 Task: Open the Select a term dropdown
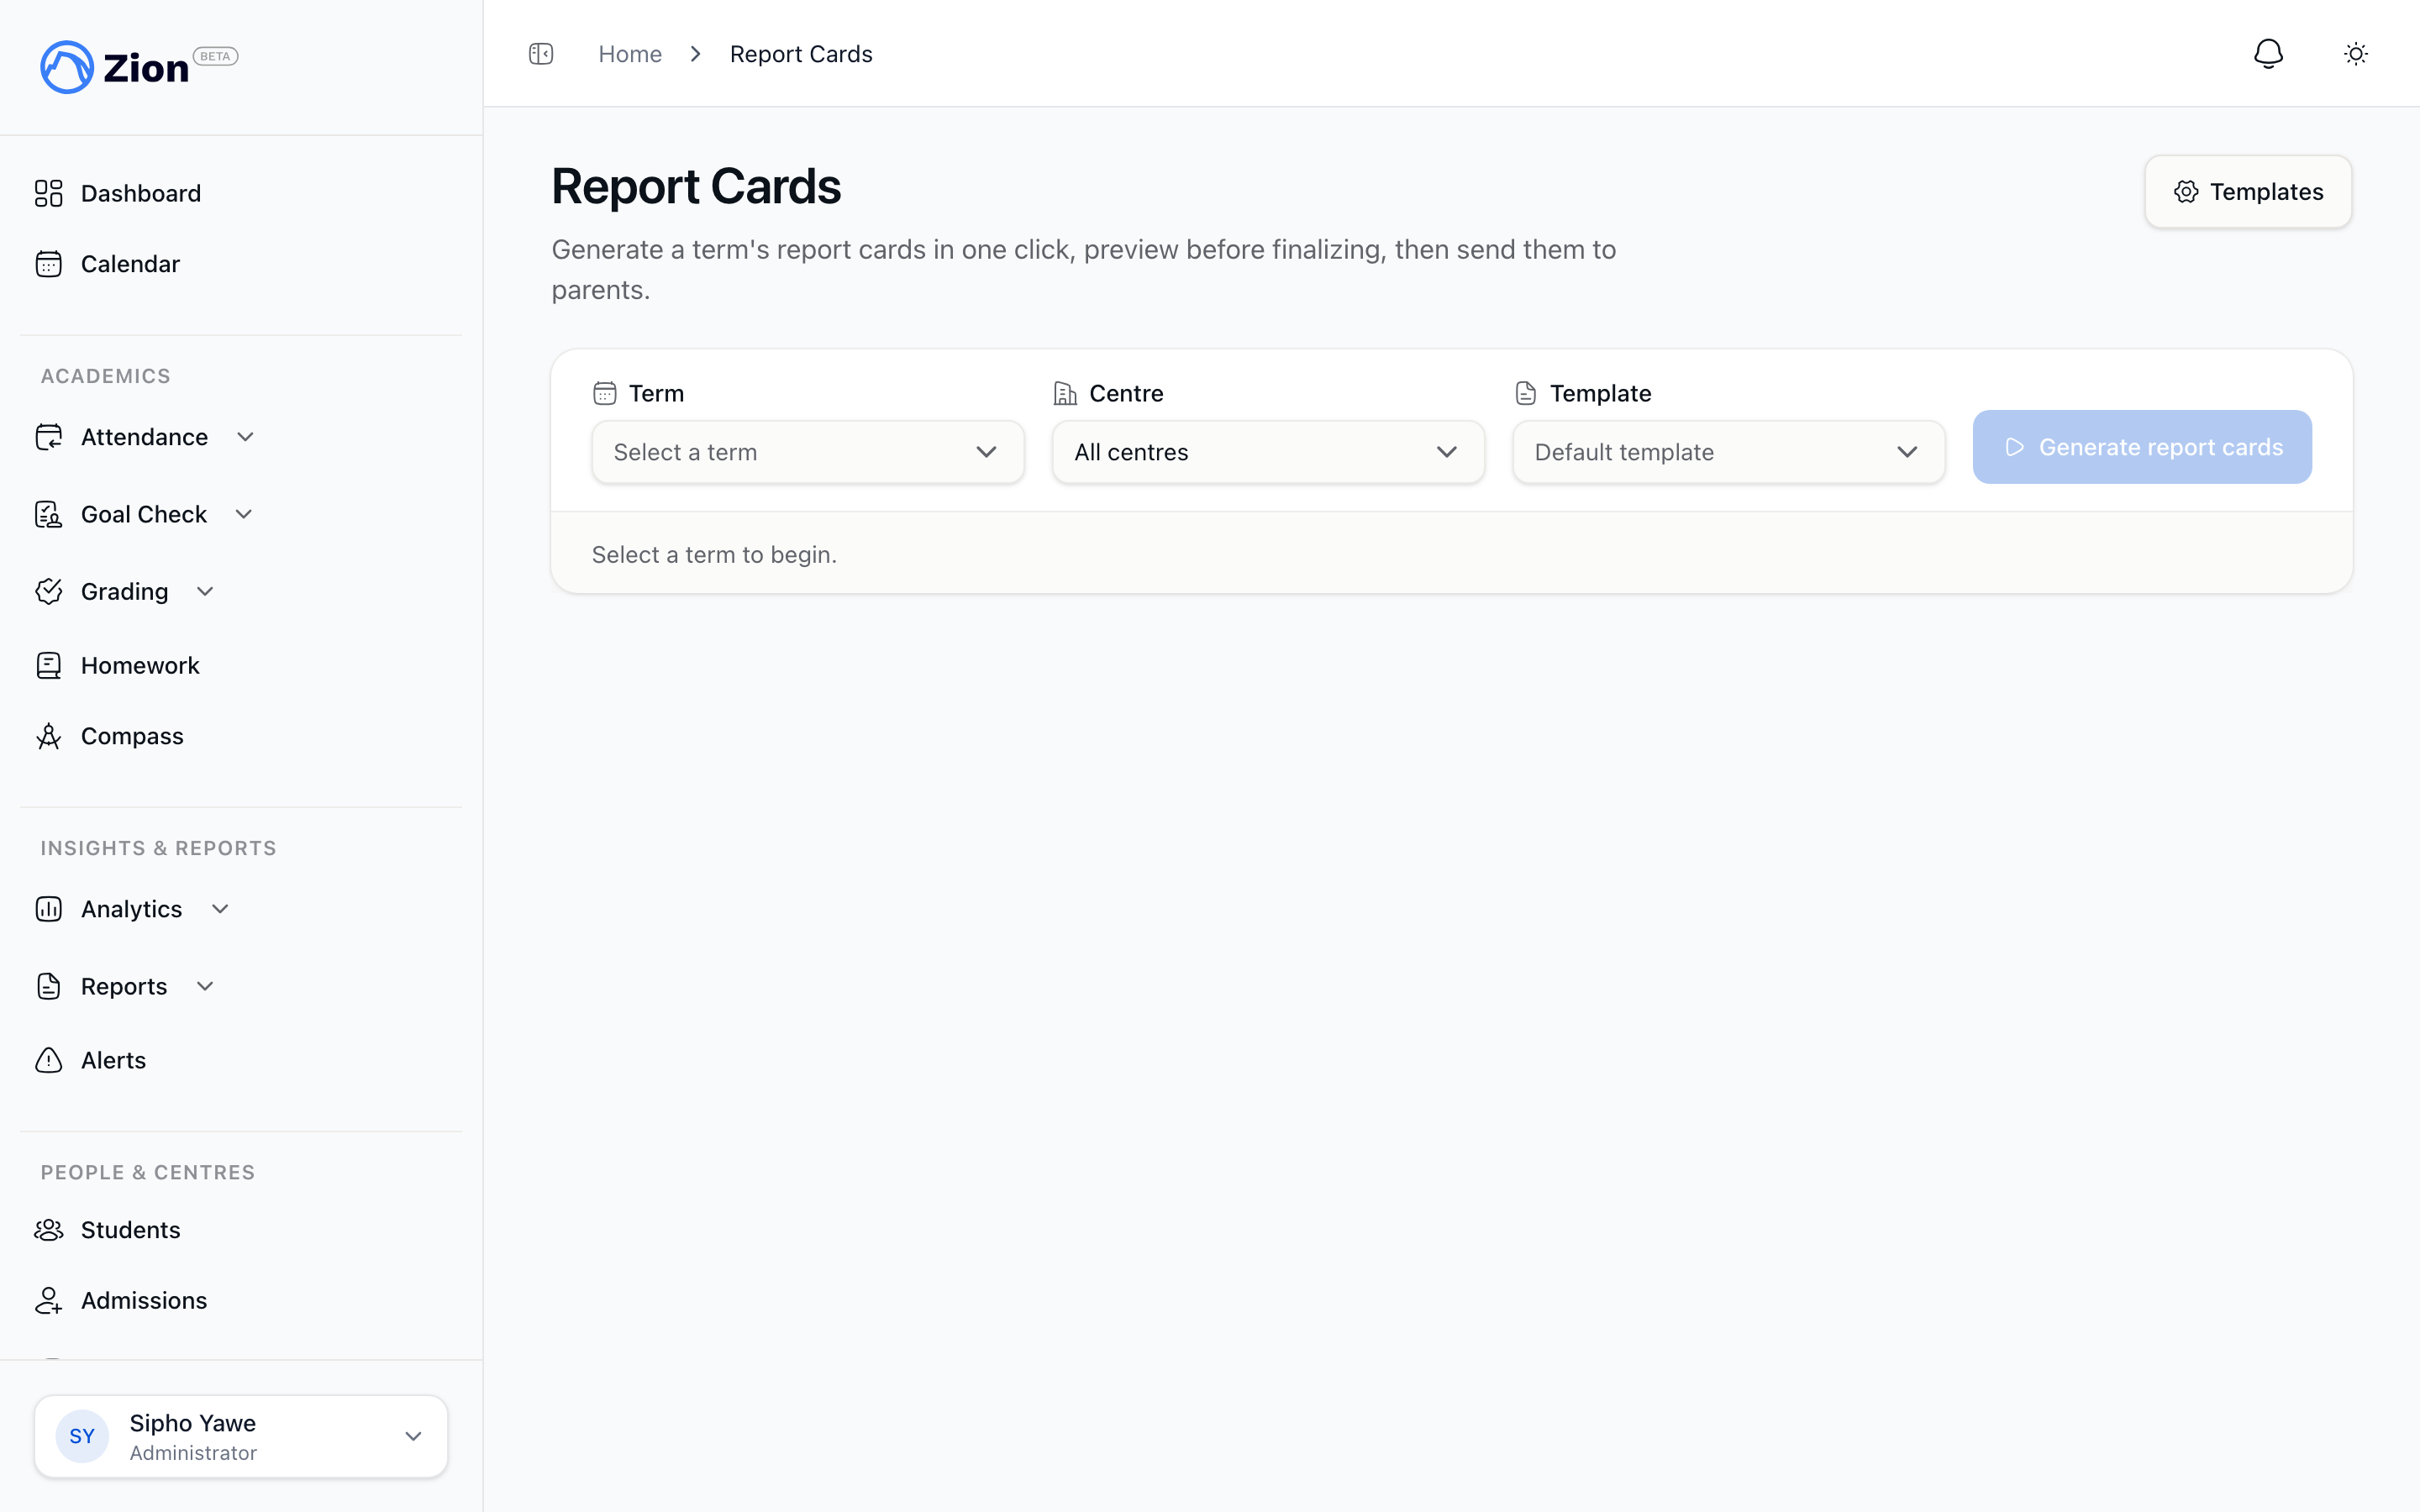tap(807, 452)
